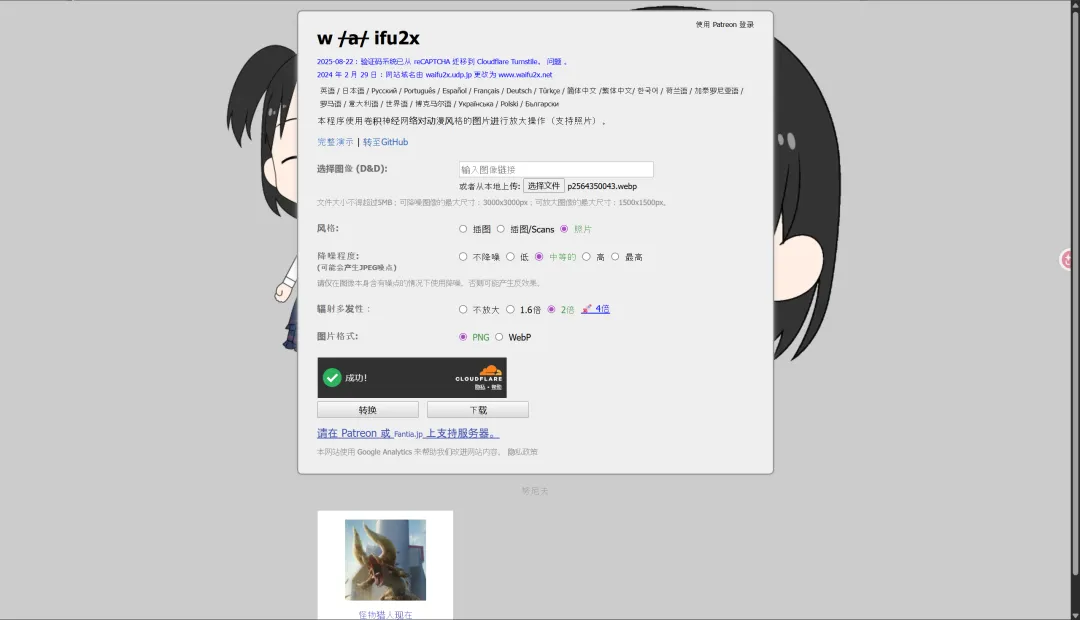Switch language to 英语
The width and height of the screenshot is (1080, 620).
coord(327,90)
